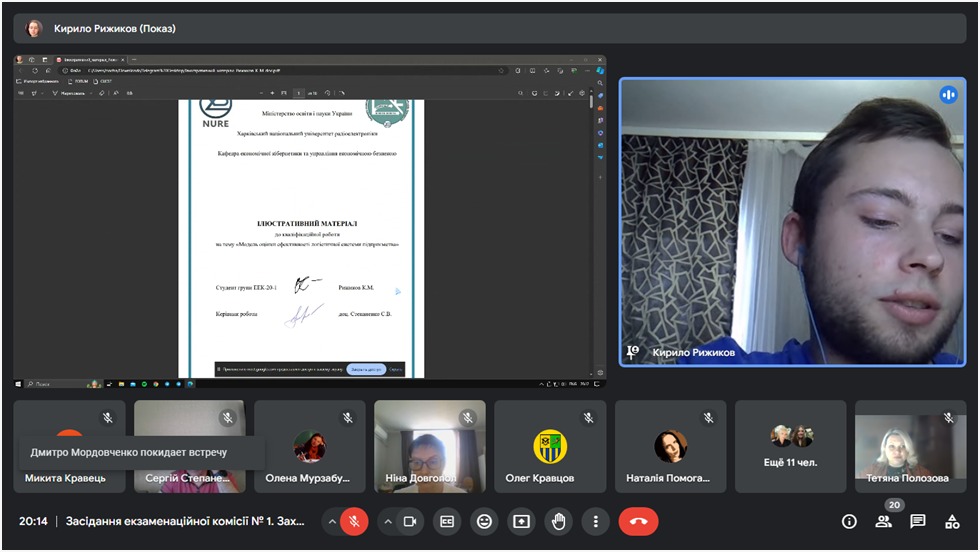Open the meeting details info icon
The image size is (980, 552).
849,521
